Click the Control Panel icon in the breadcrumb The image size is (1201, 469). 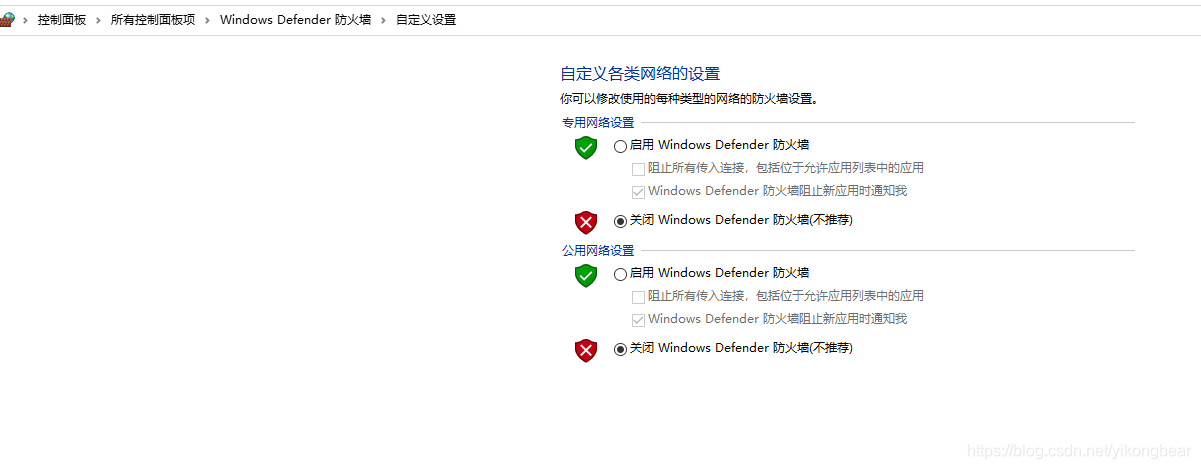coord(6,19)
